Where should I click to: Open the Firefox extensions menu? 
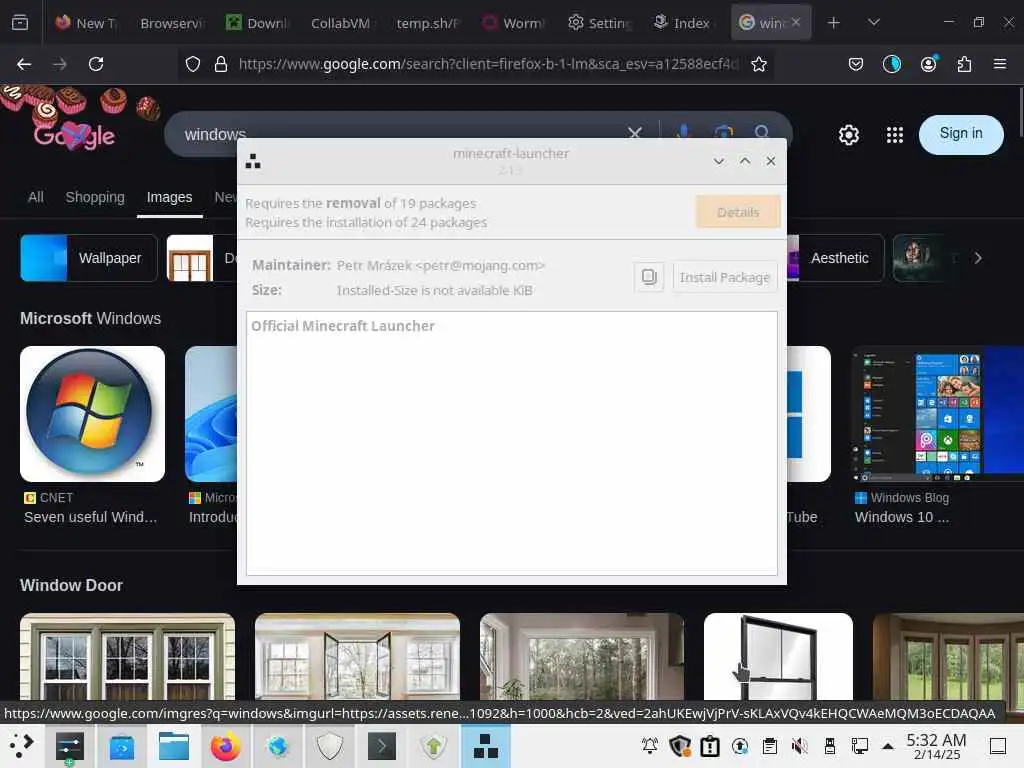point(964,64)
